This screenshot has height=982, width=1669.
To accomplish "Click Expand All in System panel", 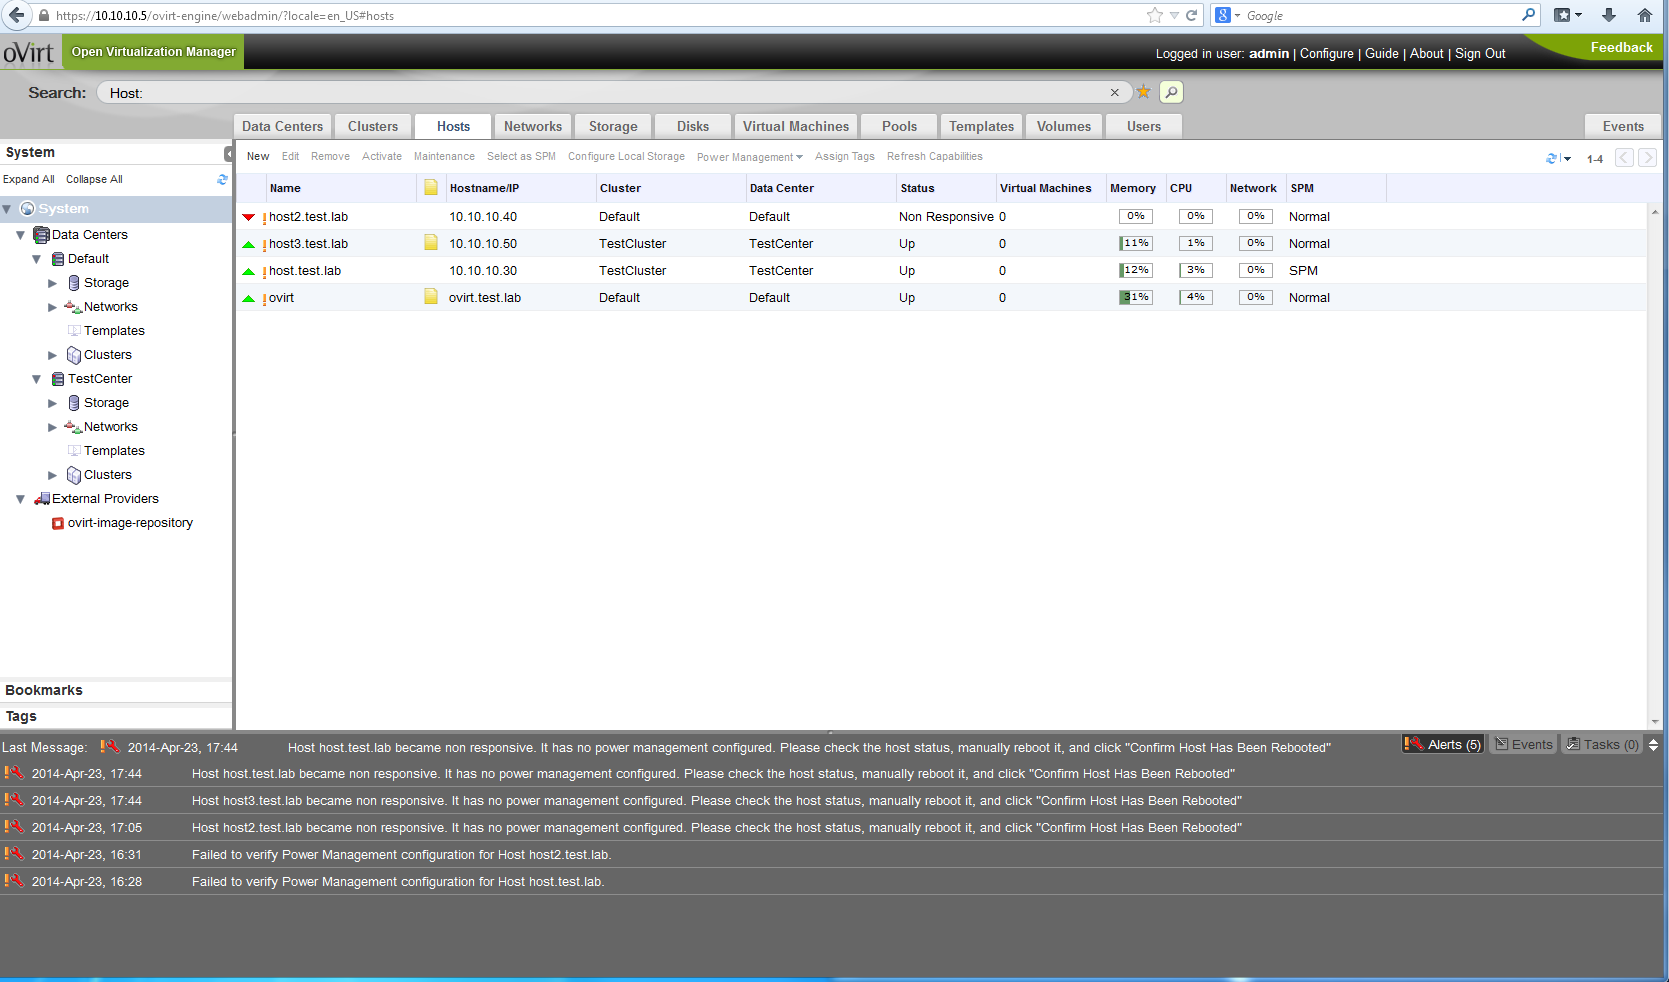I will (29, 179).
